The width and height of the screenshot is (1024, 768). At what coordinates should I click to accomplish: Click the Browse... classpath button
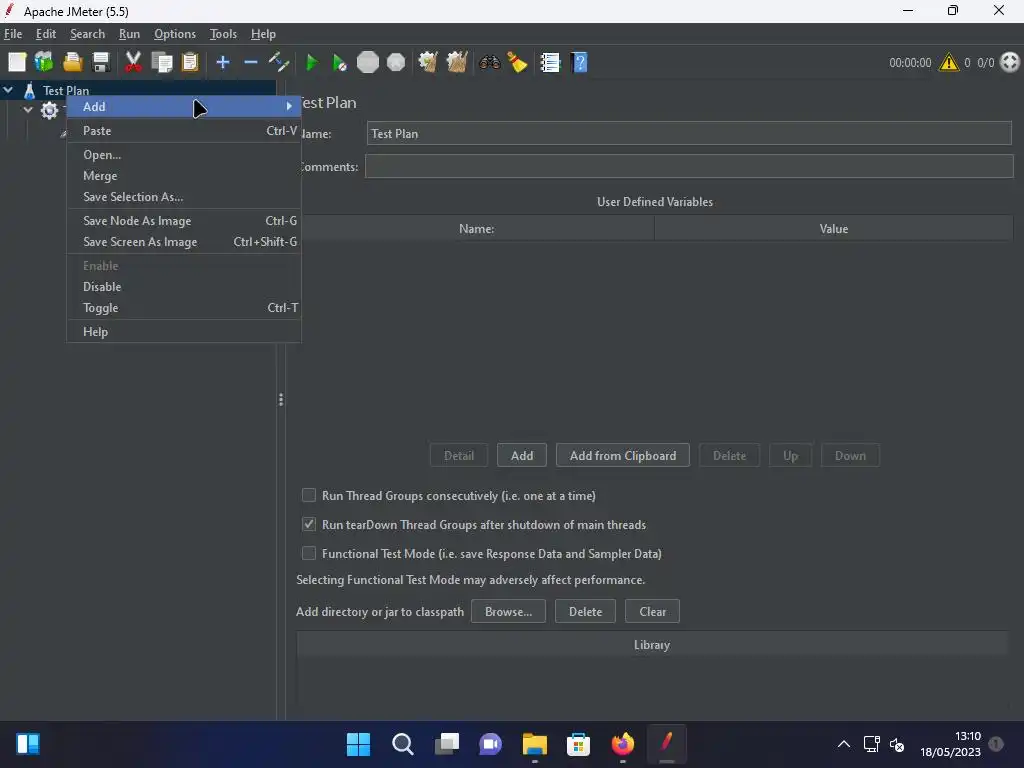[x=508, y=612]
